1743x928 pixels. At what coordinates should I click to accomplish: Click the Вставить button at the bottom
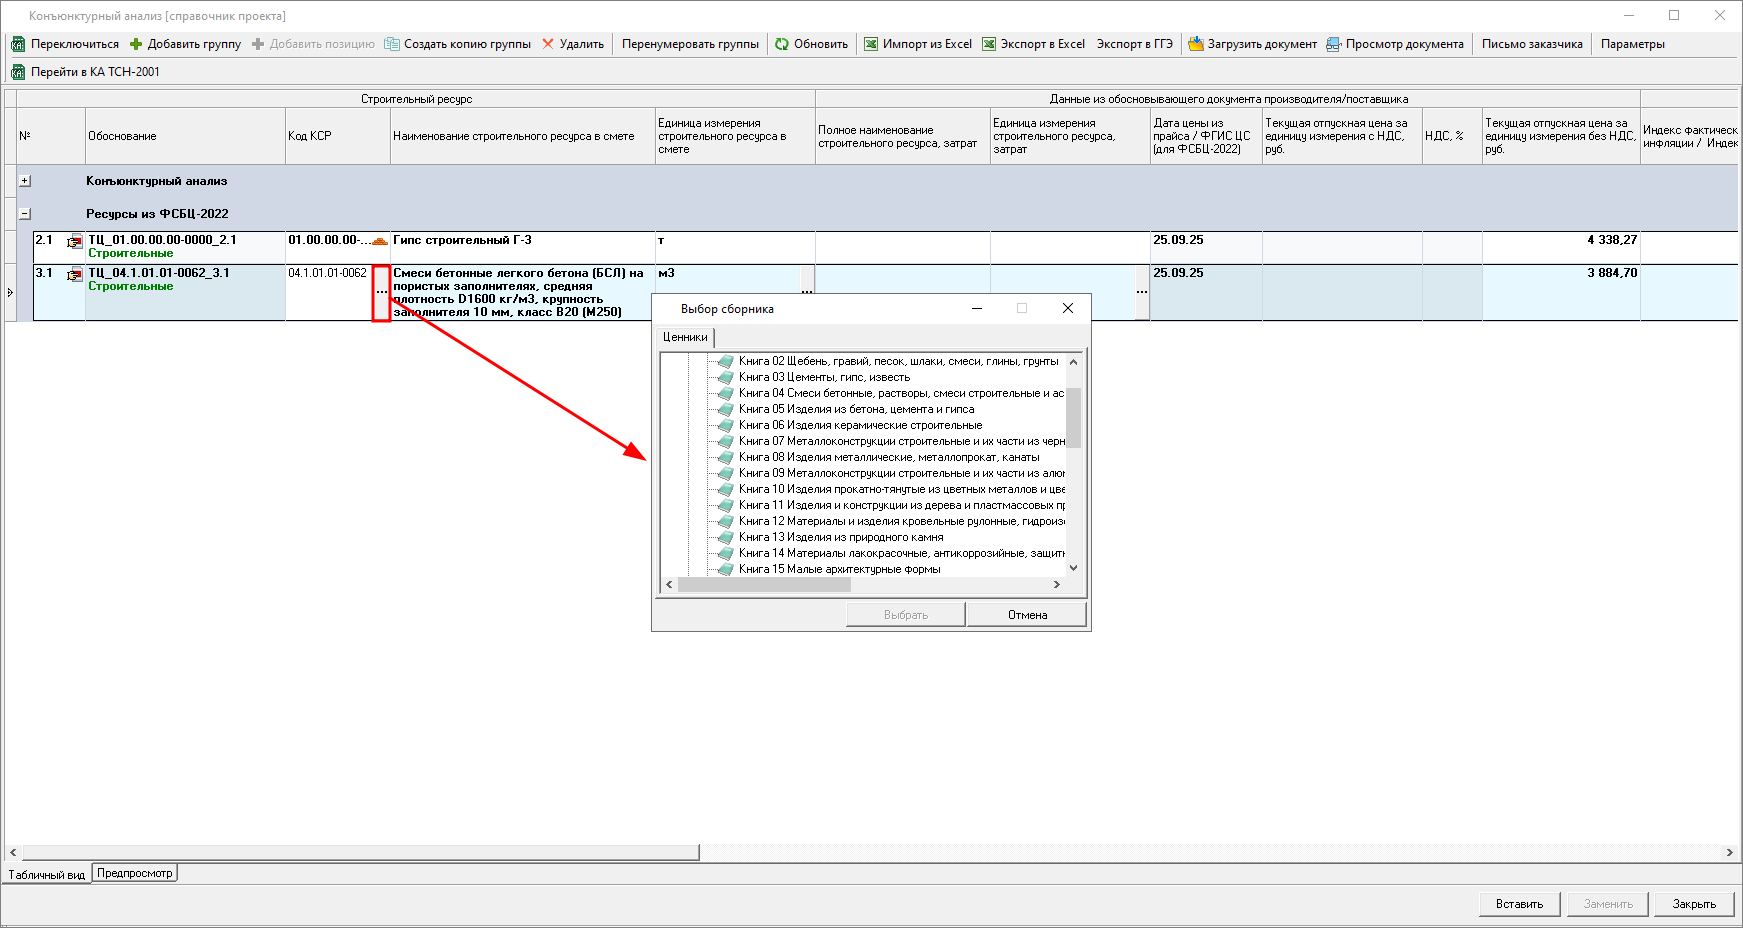click(1519, 904)
